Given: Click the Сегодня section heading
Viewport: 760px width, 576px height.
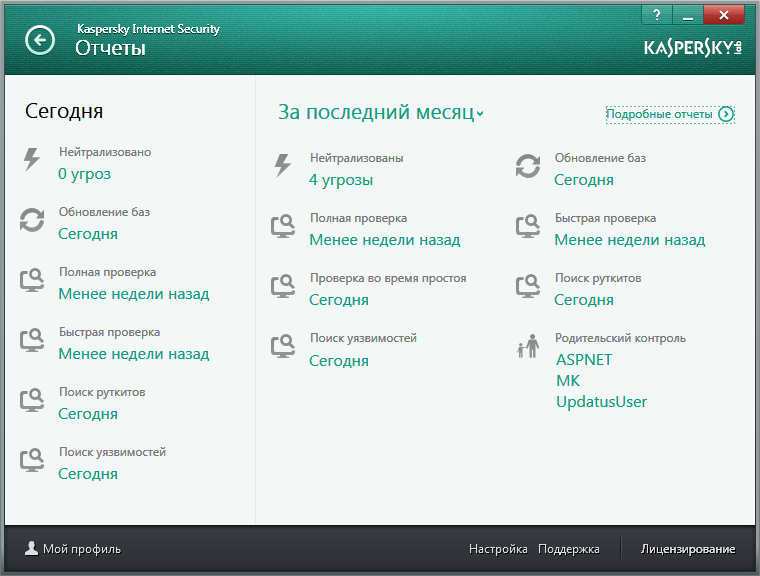Looking at the screenshot, I should 63,112.
